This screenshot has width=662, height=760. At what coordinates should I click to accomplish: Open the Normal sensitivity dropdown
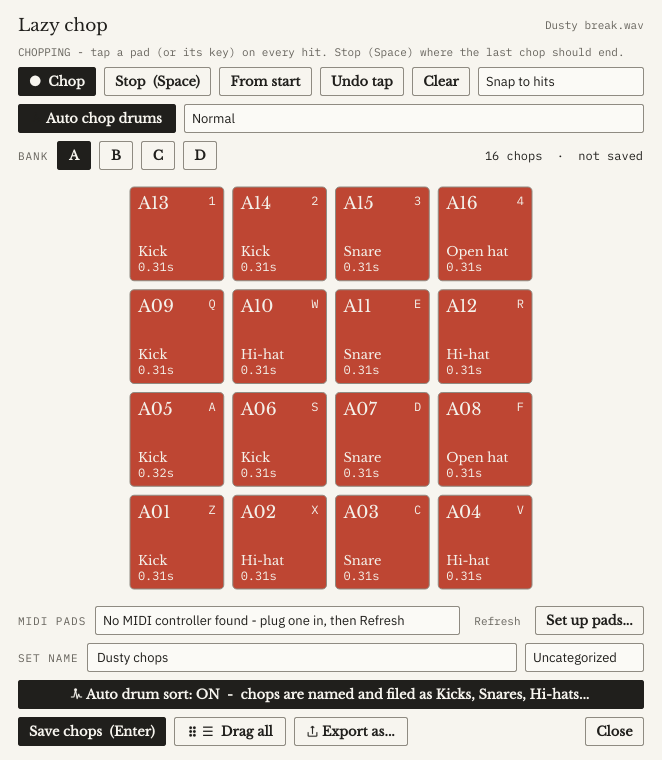point(414,118)
